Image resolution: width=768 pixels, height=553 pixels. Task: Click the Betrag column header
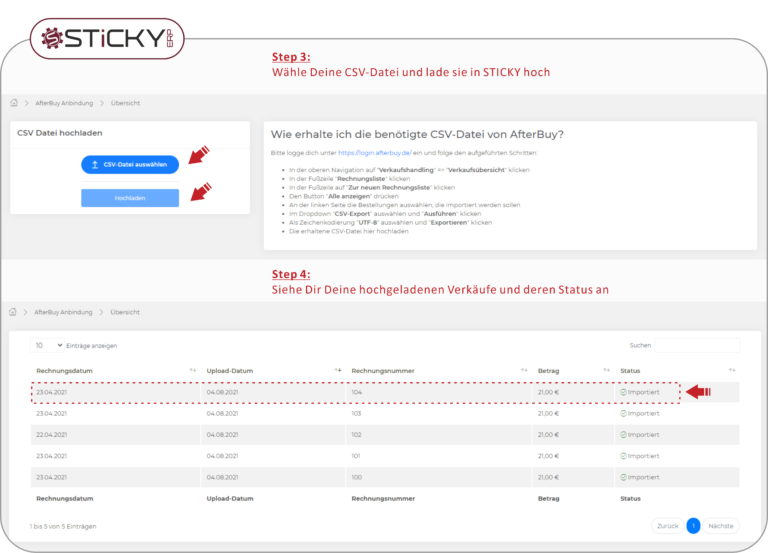click(548, 371)
